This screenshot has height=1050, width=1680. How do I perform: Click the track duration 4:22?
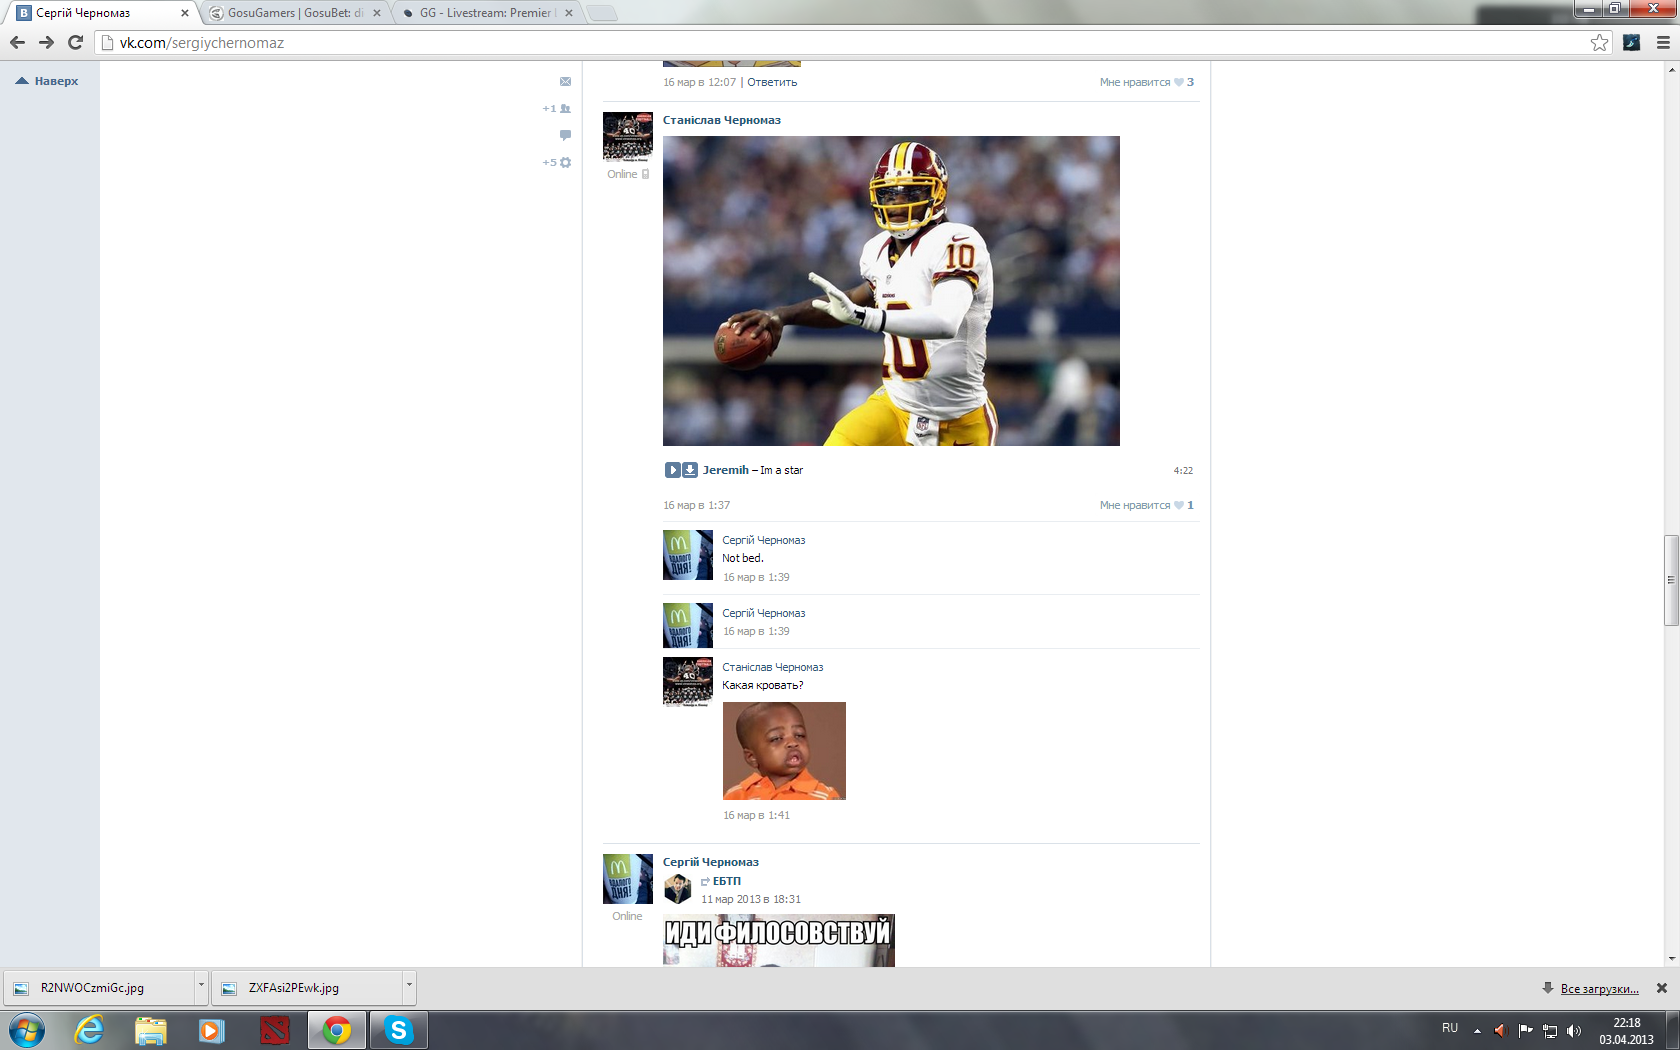1183,470
